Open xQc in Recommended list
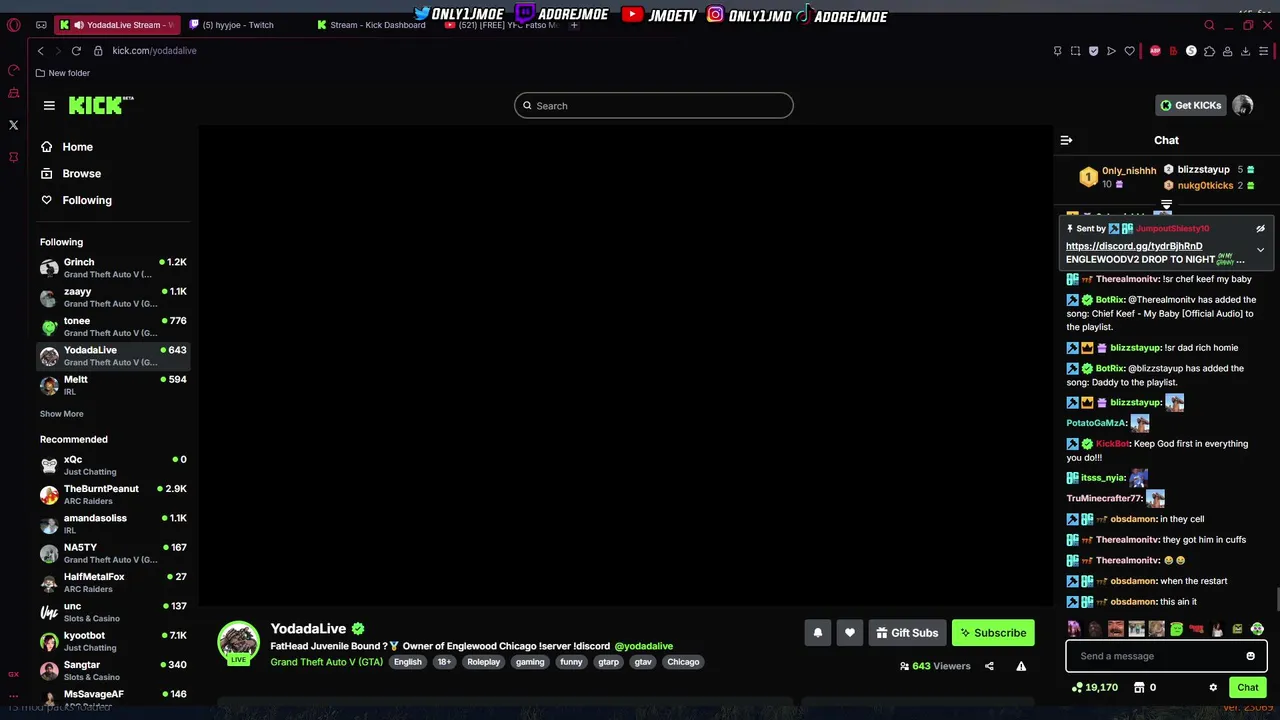Image resolution: width=1280 pixels, height=720 pixels. [113, 465]
